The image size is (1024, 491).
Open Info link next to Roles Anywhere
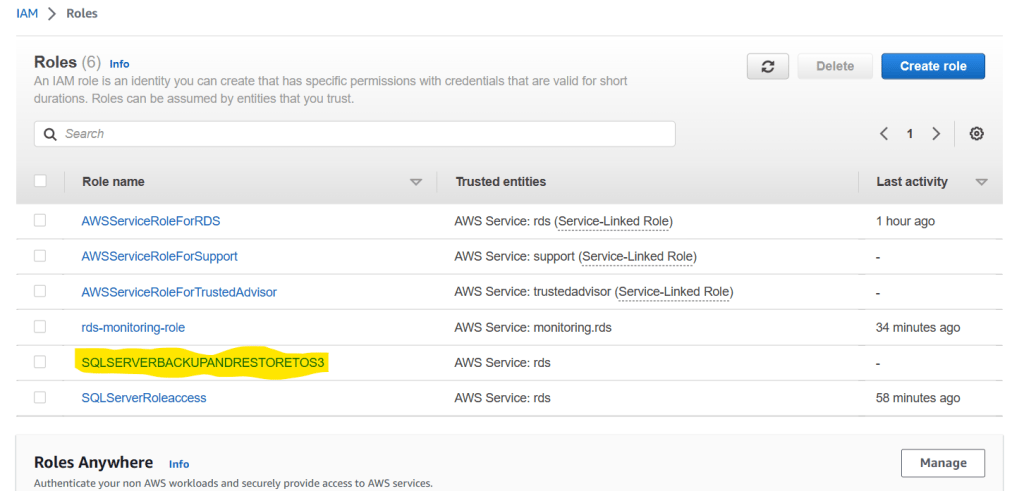coord(179,464)
